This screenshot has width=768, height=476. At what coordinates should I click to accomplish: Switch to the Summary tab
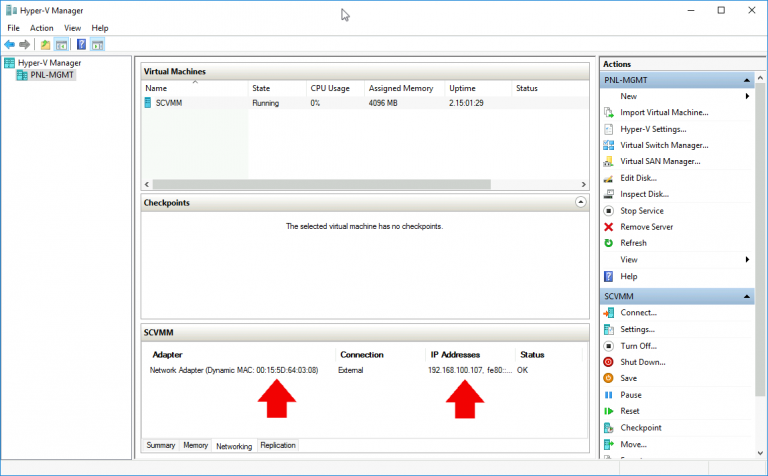tap(161, 445)
